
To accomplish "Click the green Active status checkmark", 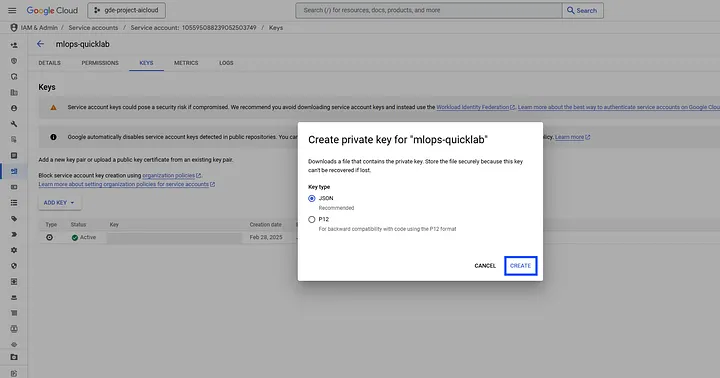I will (74, 237).
